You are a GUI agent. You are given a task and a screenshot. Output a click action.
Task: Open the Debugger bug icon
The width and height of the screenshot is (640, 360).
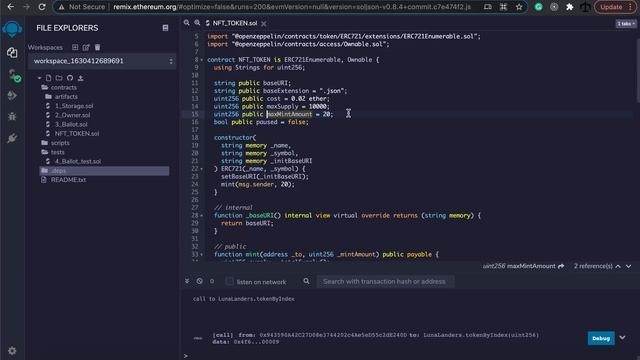12,117
